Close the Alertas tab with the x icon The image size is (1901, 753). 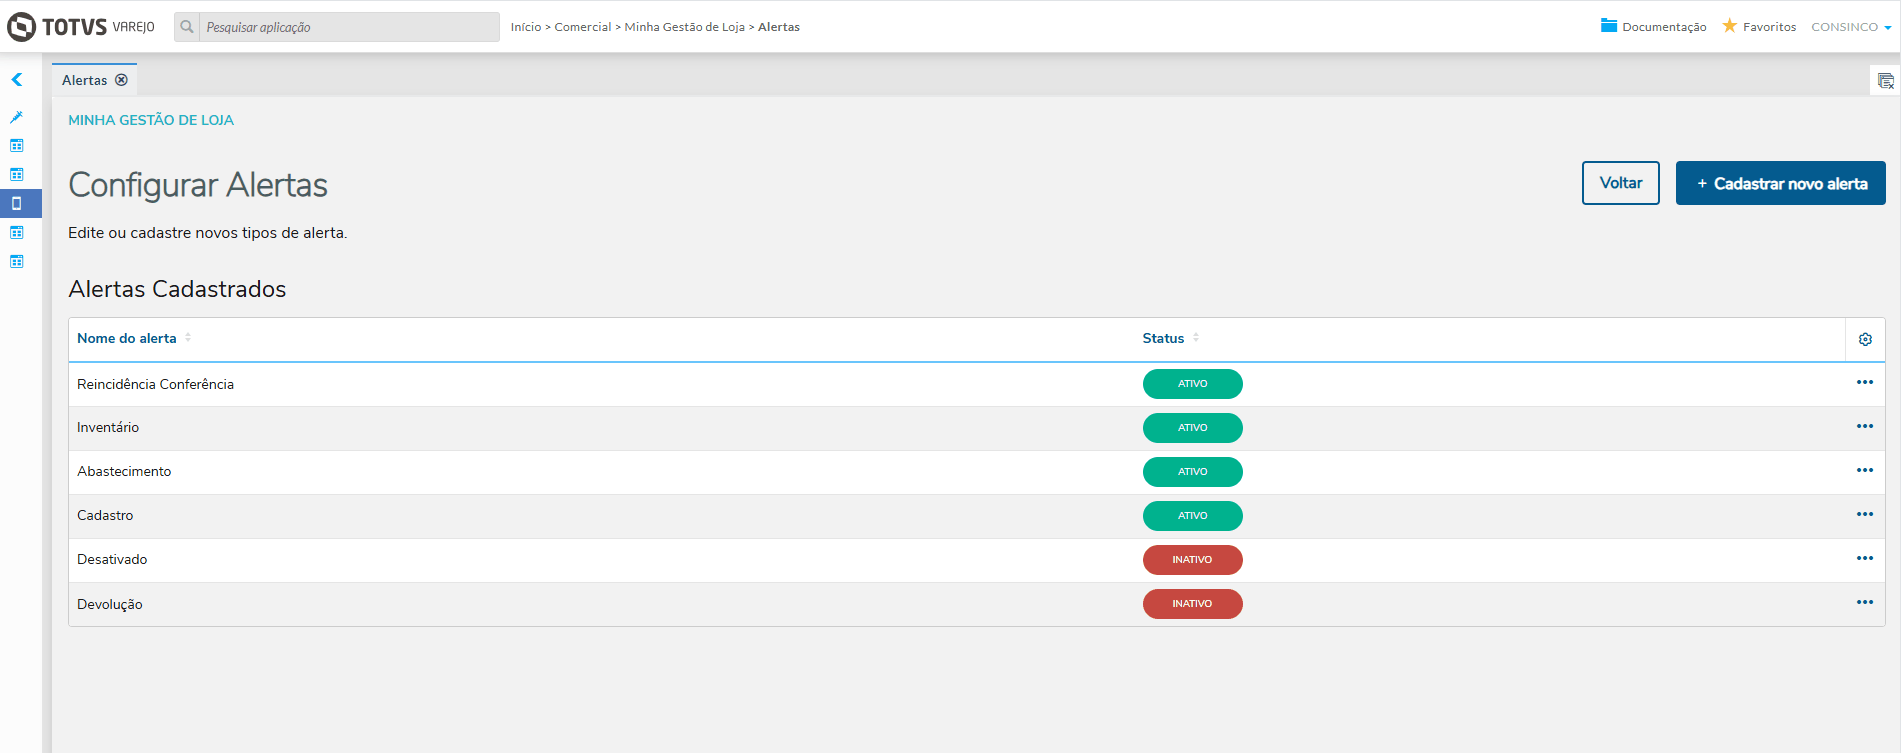(x=121, y=80)
